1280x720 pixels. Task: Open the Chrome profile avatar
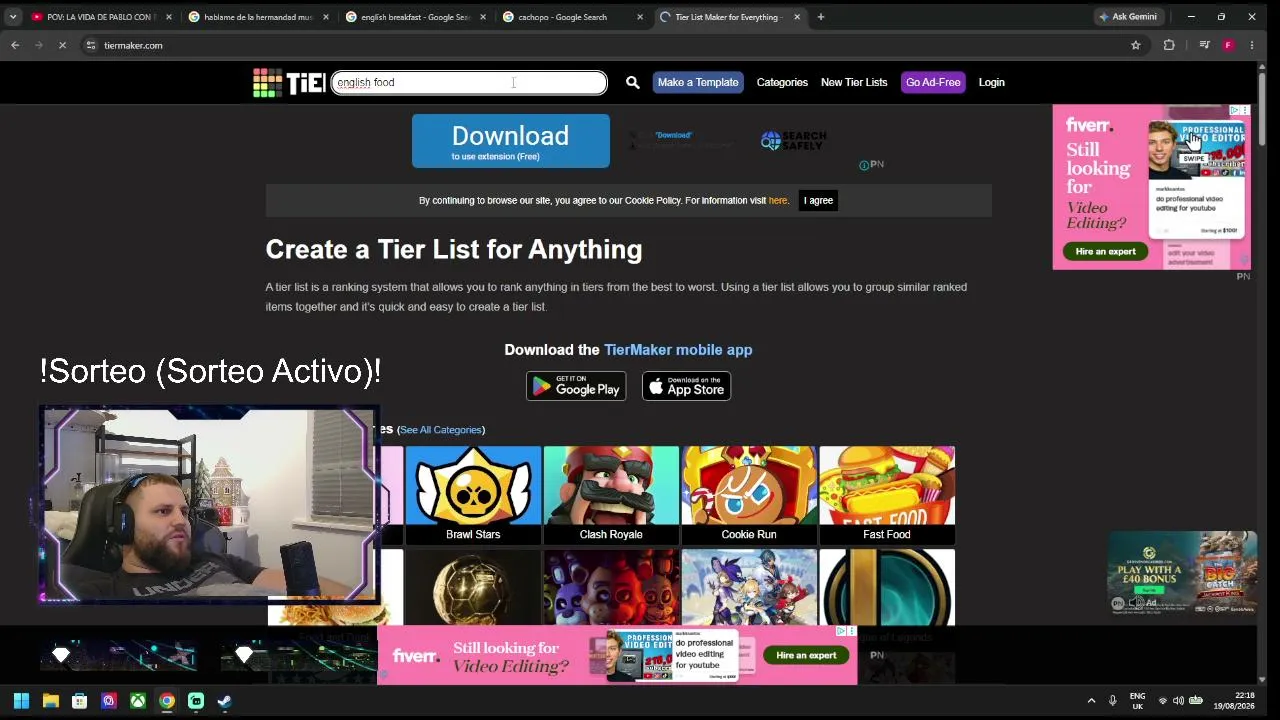[x=1228, y=45]
